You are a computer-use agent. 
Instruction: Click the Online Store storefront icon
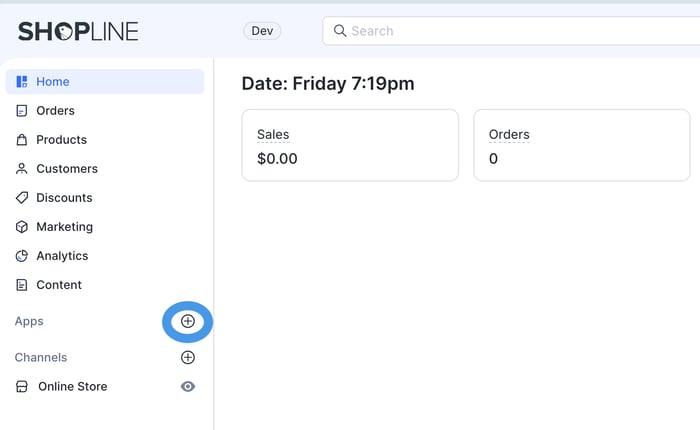22,387
